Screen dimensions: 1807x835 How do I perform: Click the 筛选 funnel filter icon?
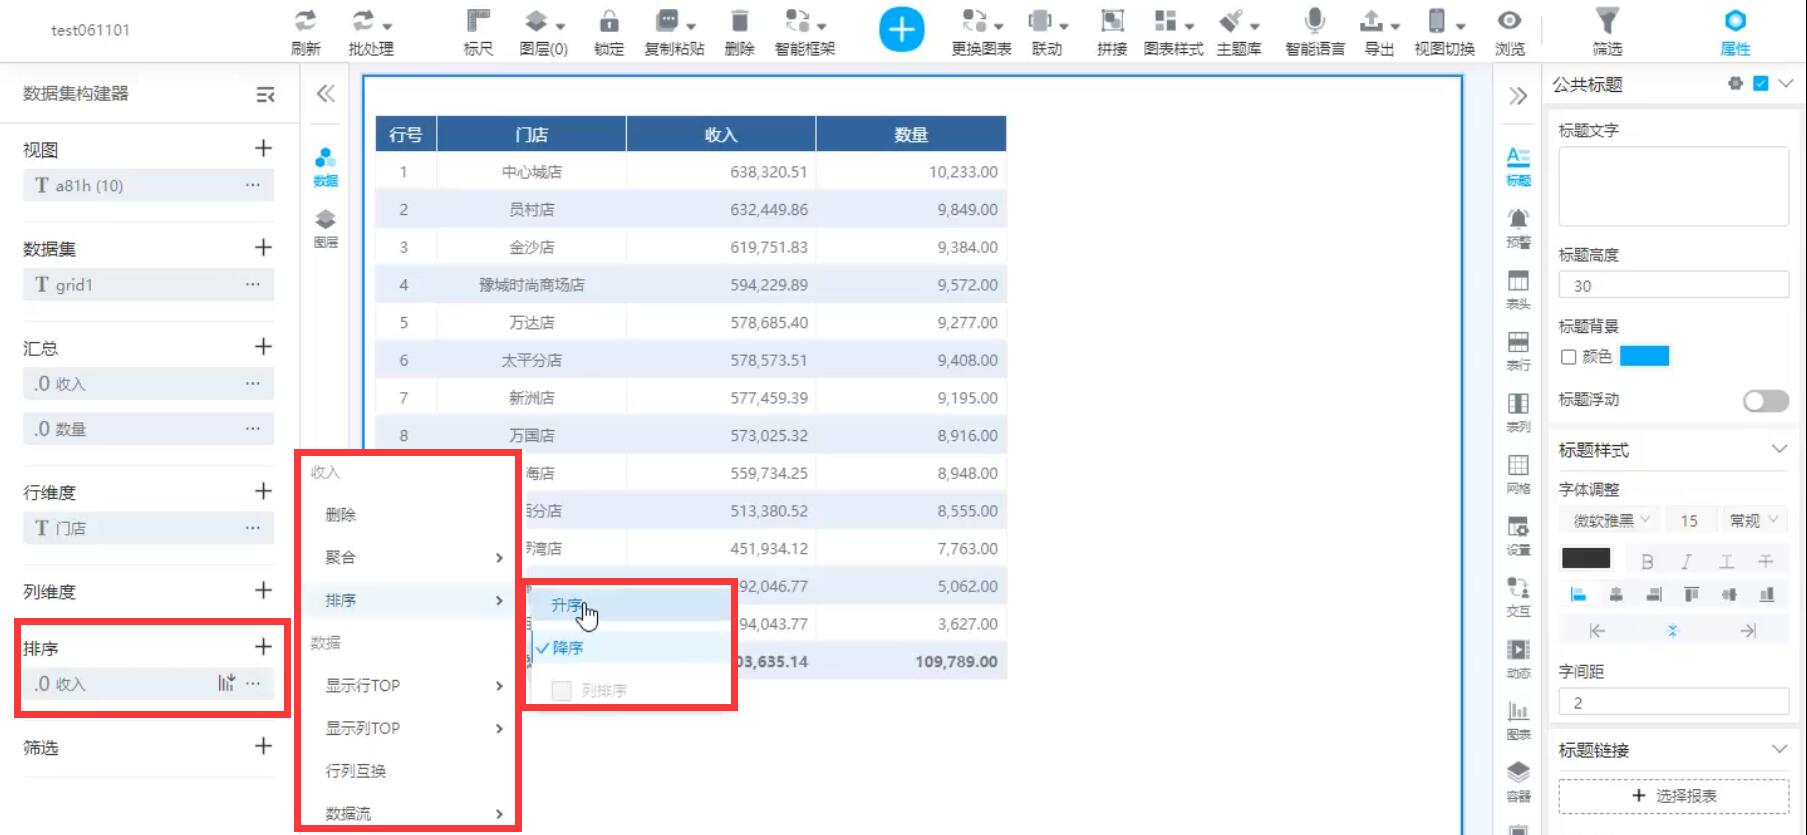1607,21
